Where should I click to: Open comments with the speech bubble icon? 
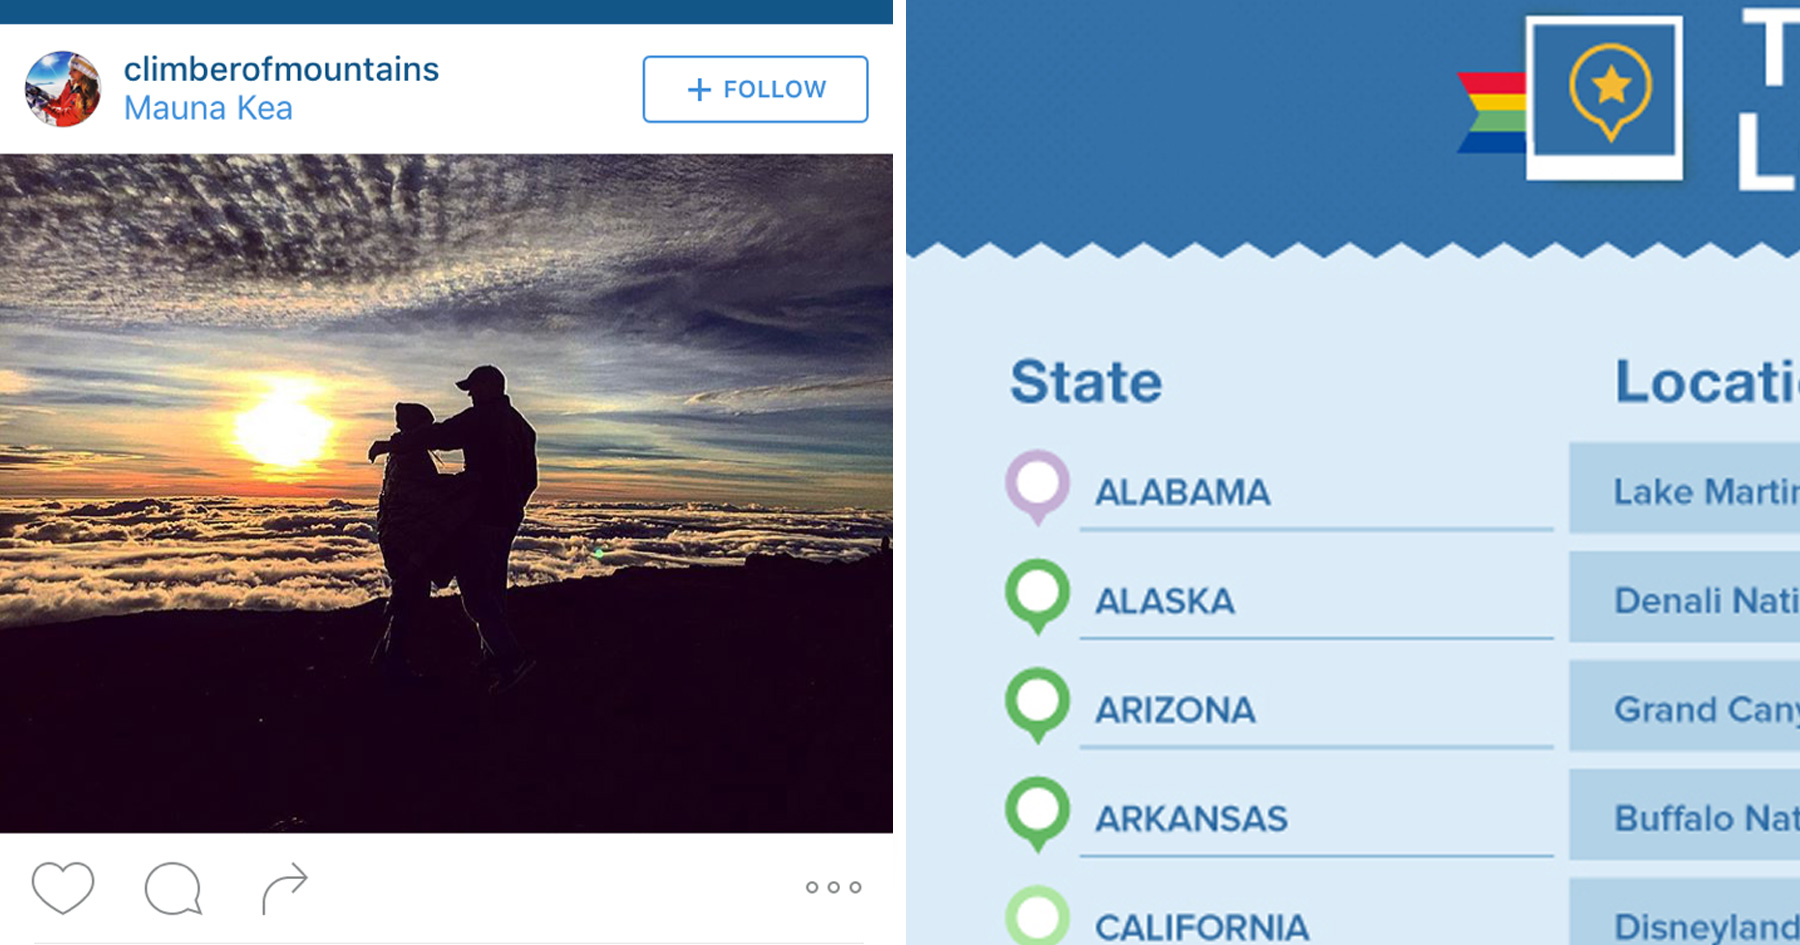[172, 886]
